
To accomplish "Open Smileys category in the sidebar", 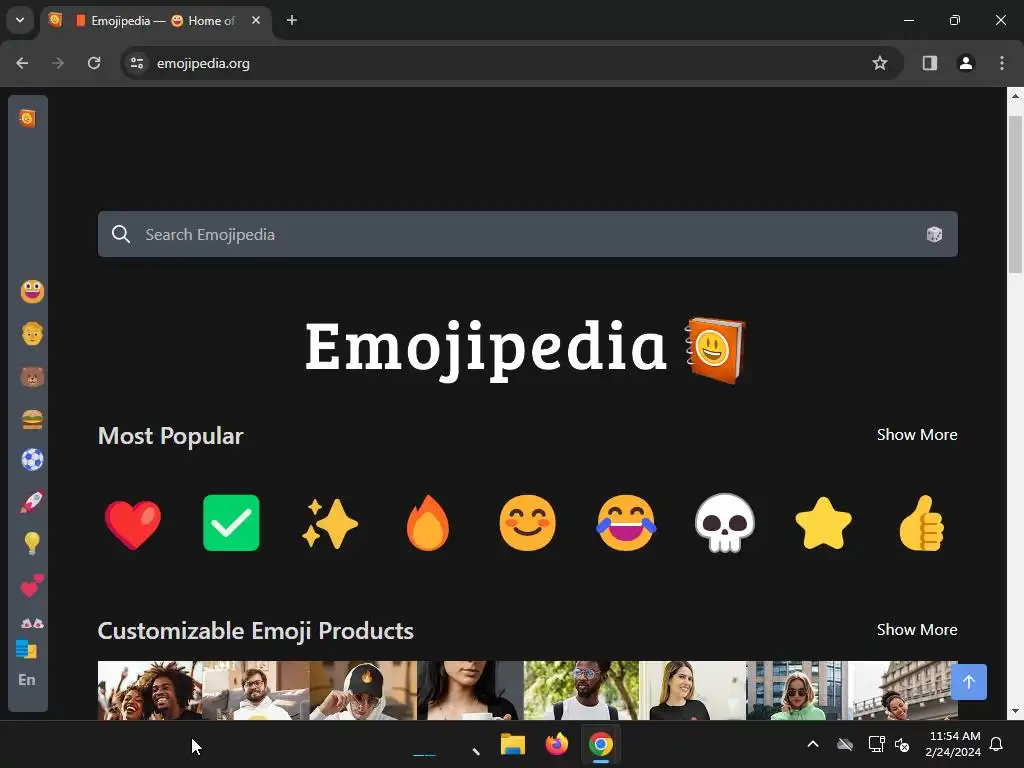I will [32, 291].
